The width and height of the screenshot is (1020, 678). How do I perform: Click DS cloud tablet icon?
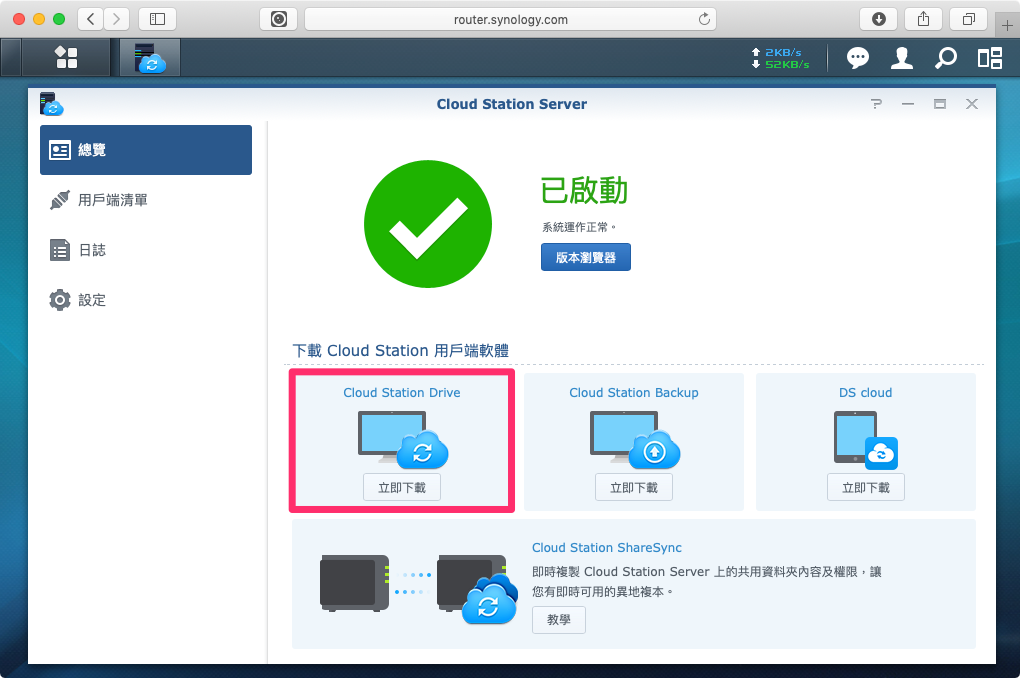(866, 439)
